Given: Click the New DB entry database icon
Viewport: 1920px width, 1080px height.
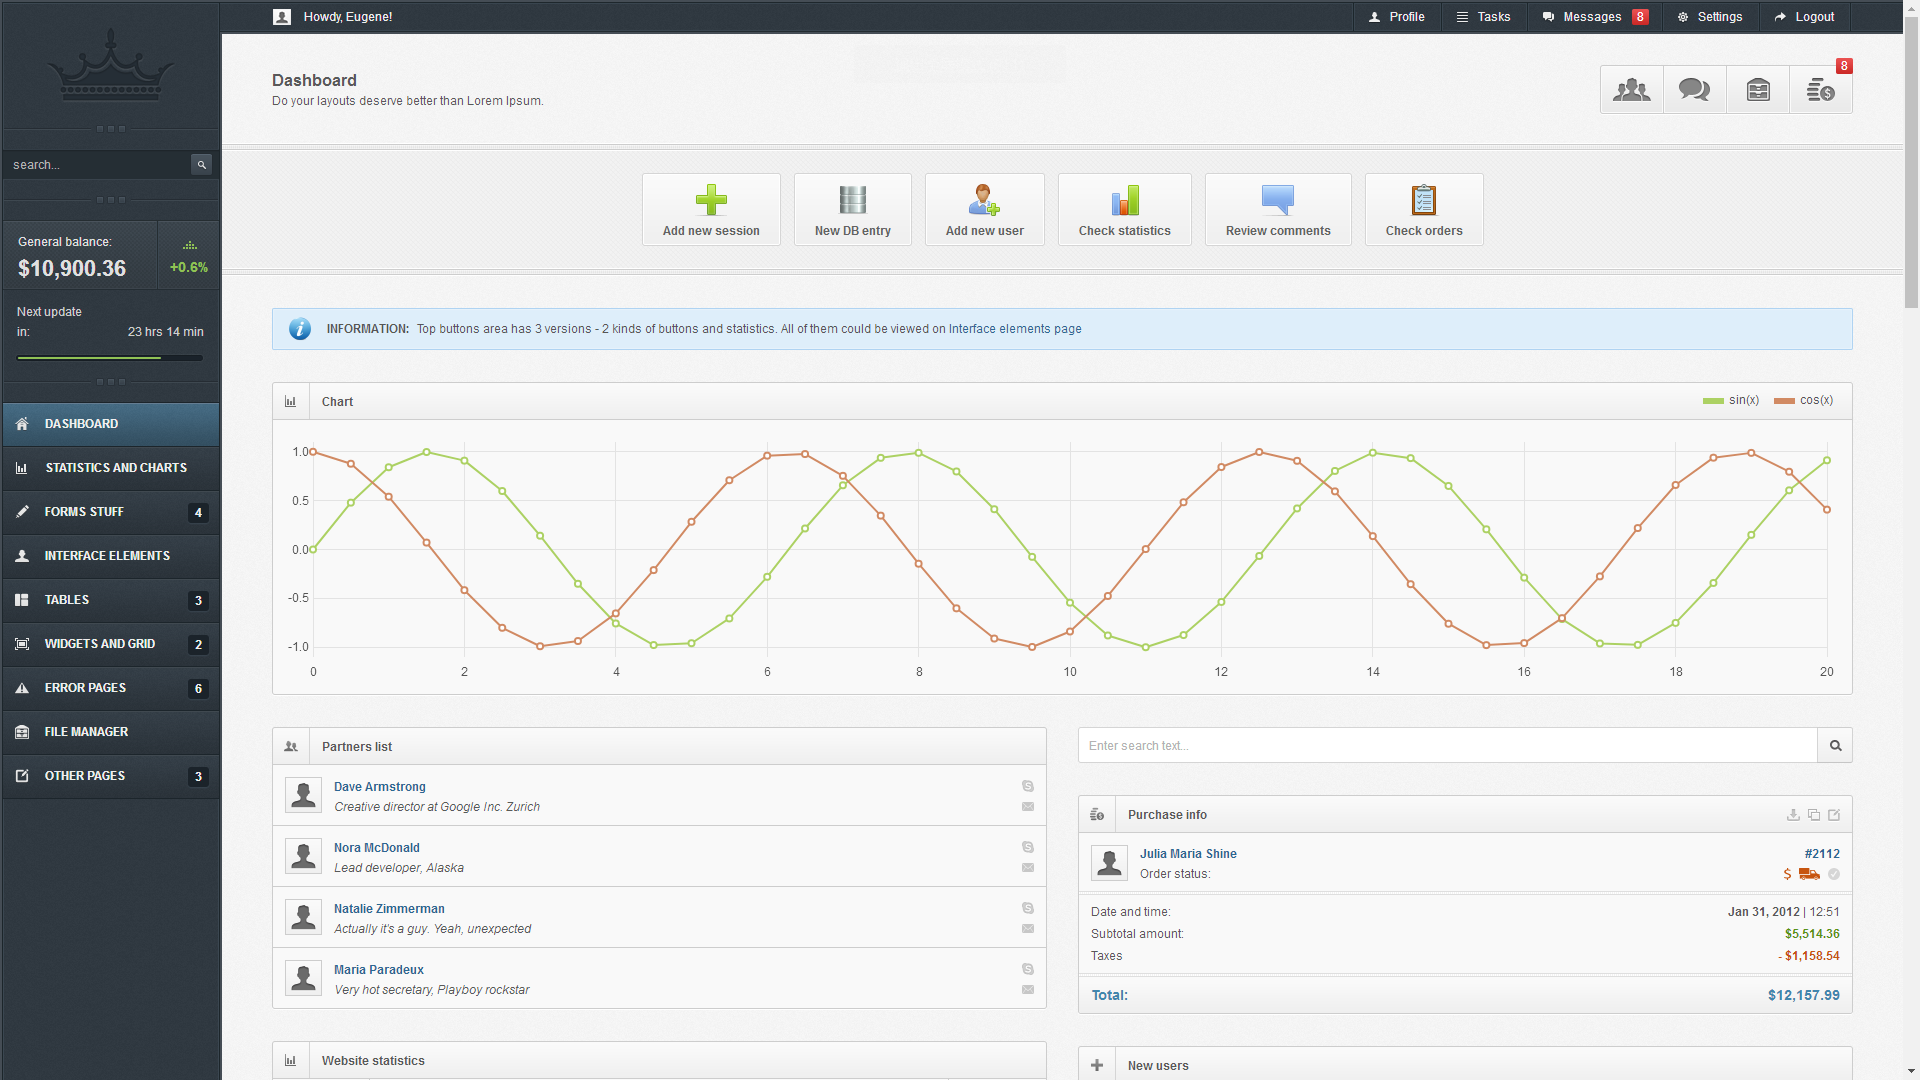Looking at the screenshot, I should [x=853, y=200].
